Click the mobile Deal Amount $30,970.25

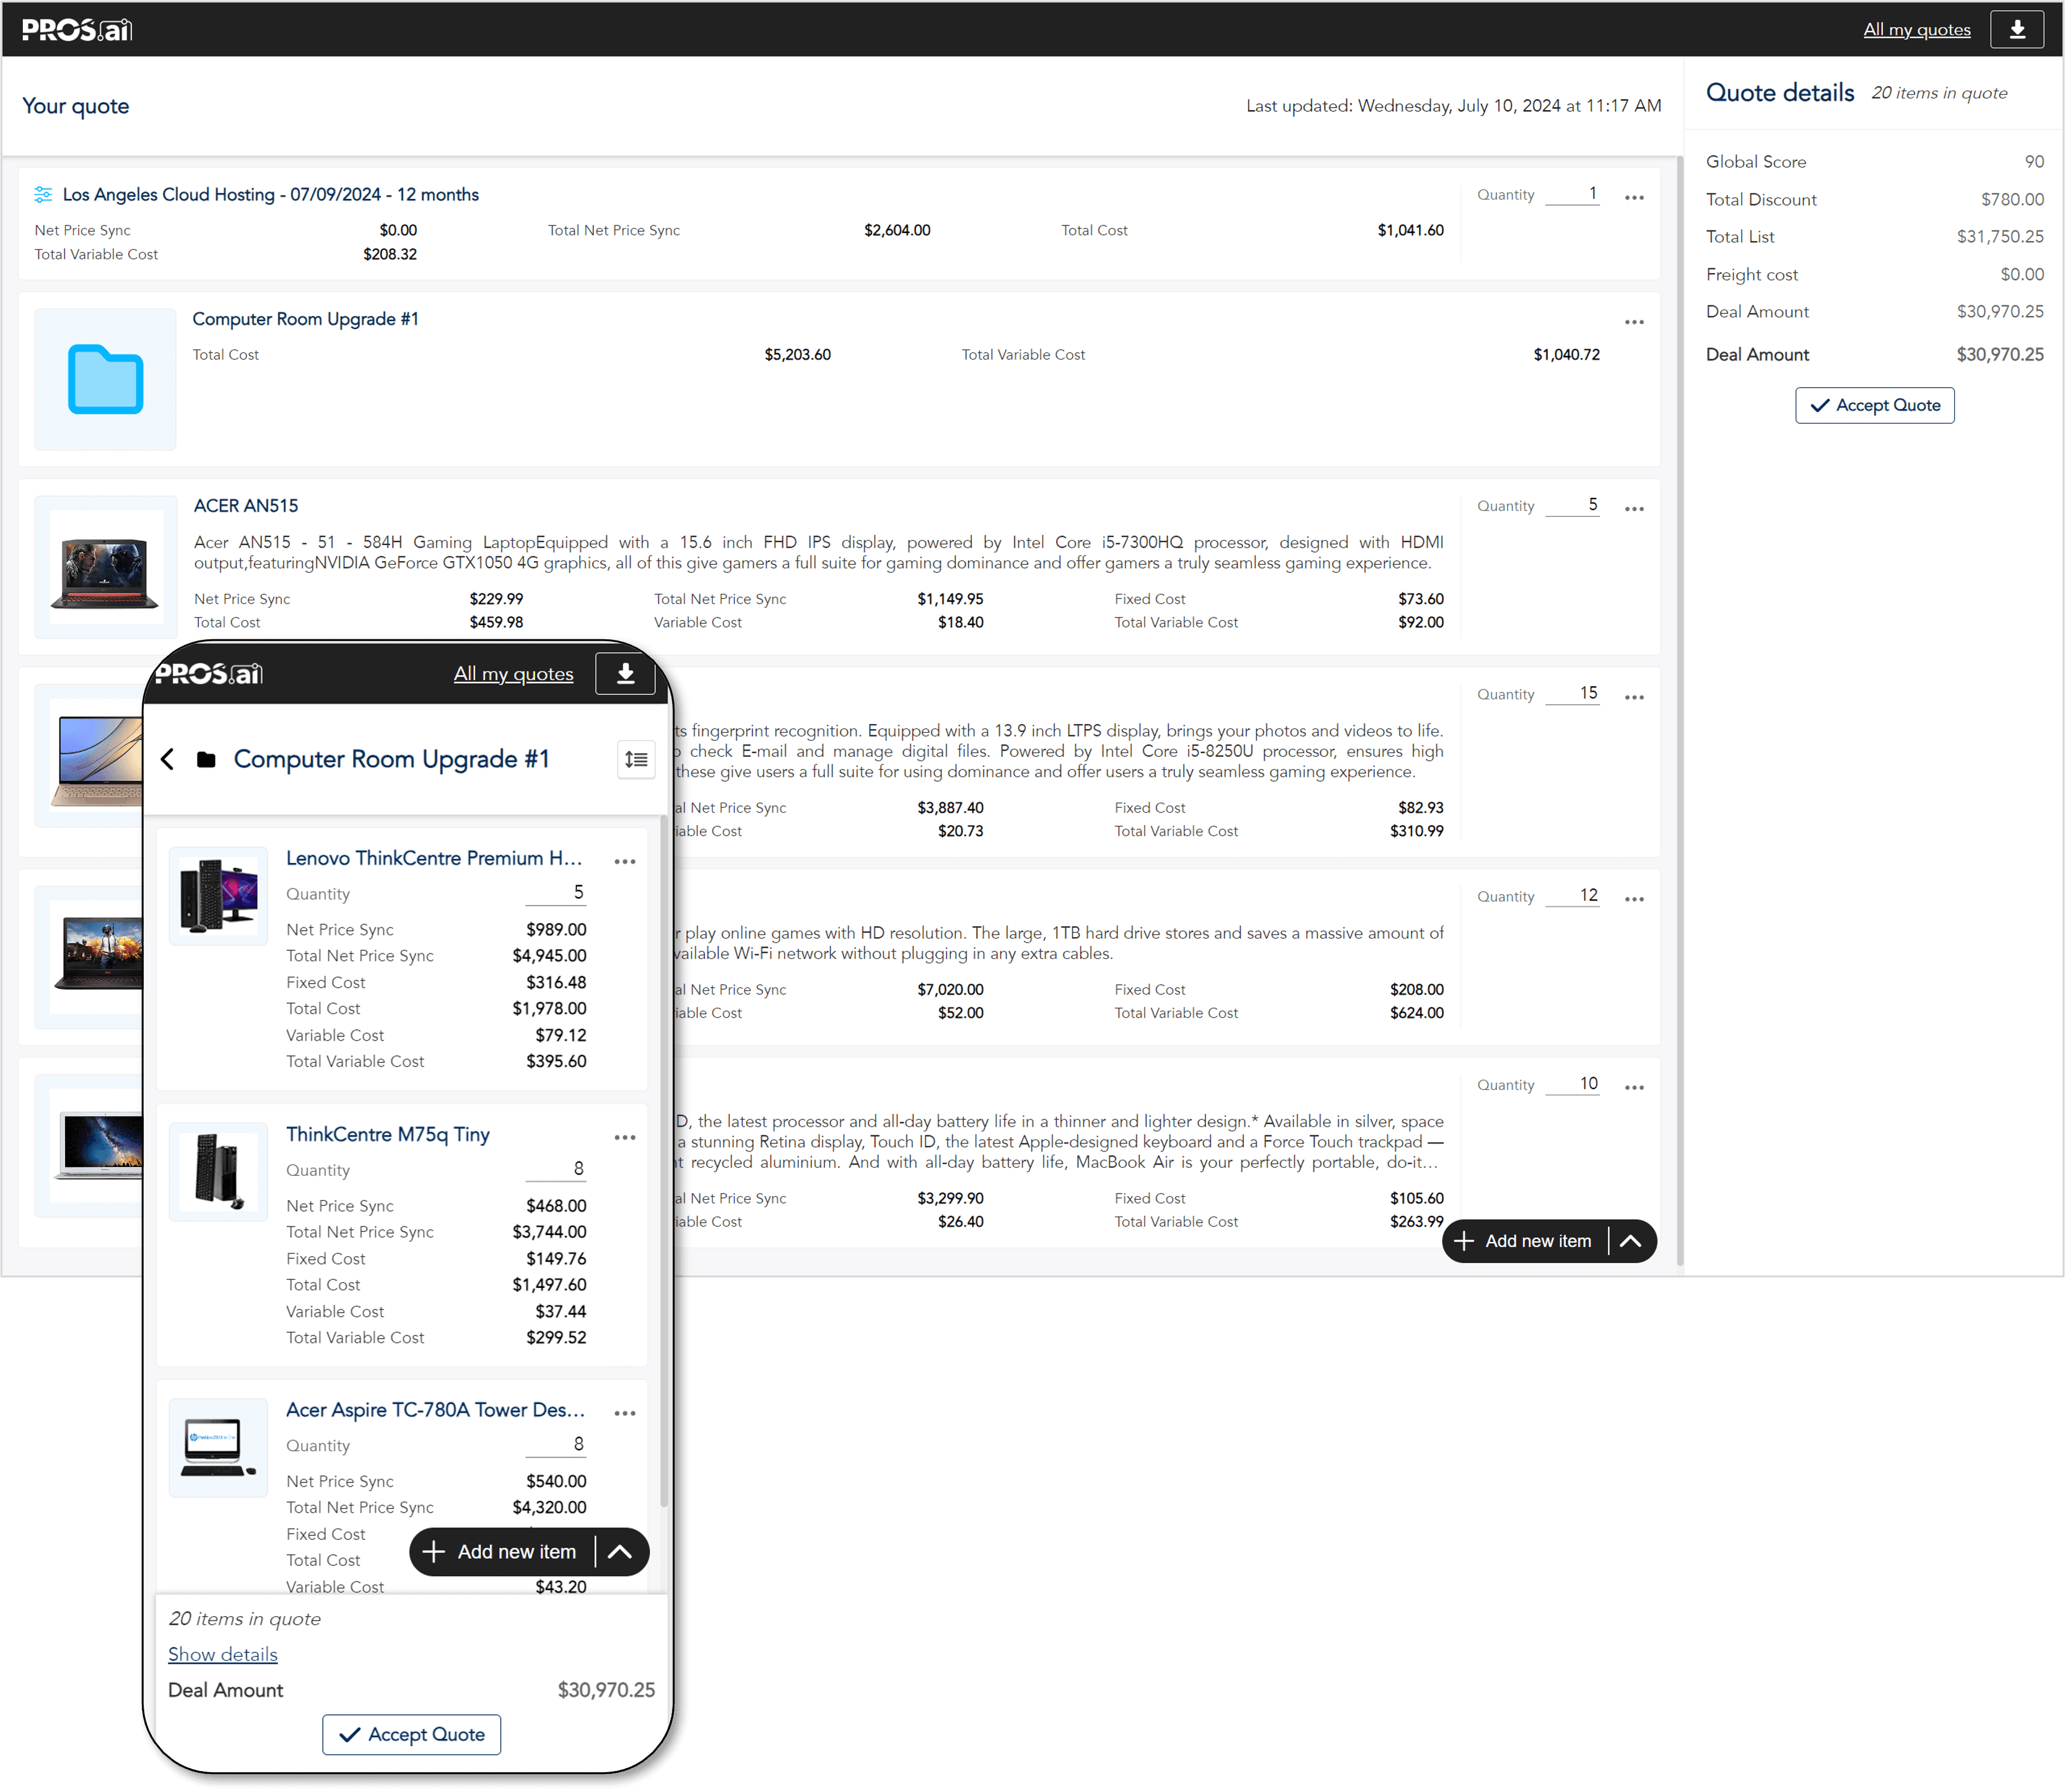[606, 1690]
